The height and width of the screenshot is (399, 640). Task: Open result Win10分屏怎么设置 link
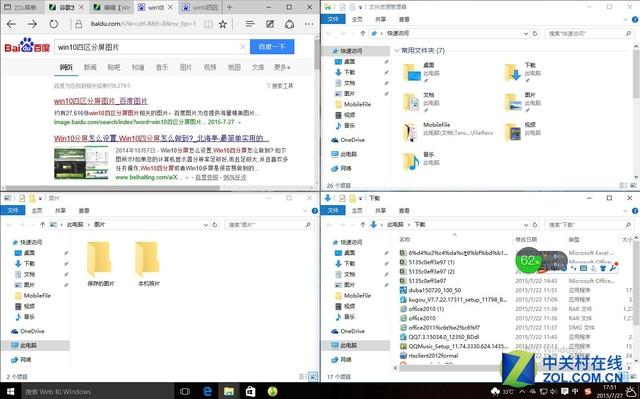[161, 138]
